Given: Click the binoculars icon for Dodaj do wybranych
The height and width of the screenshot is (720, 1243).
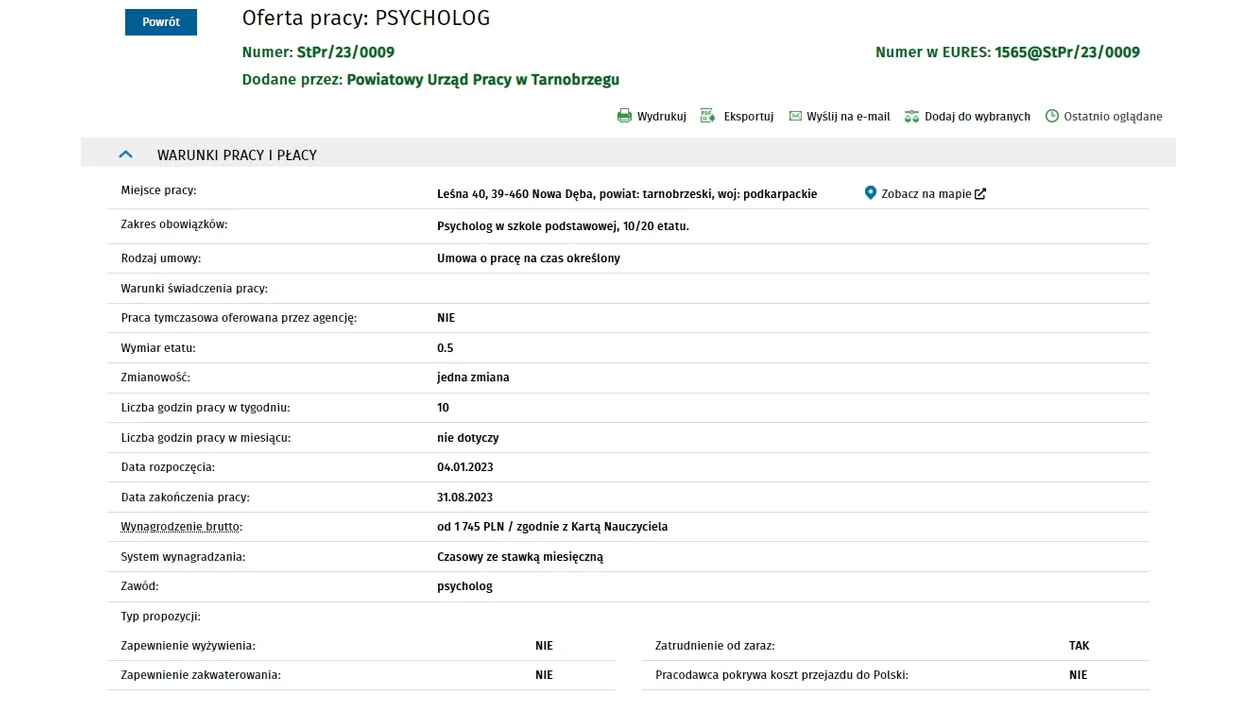Looking at the screenshot, I should click(x=911, y=117).
